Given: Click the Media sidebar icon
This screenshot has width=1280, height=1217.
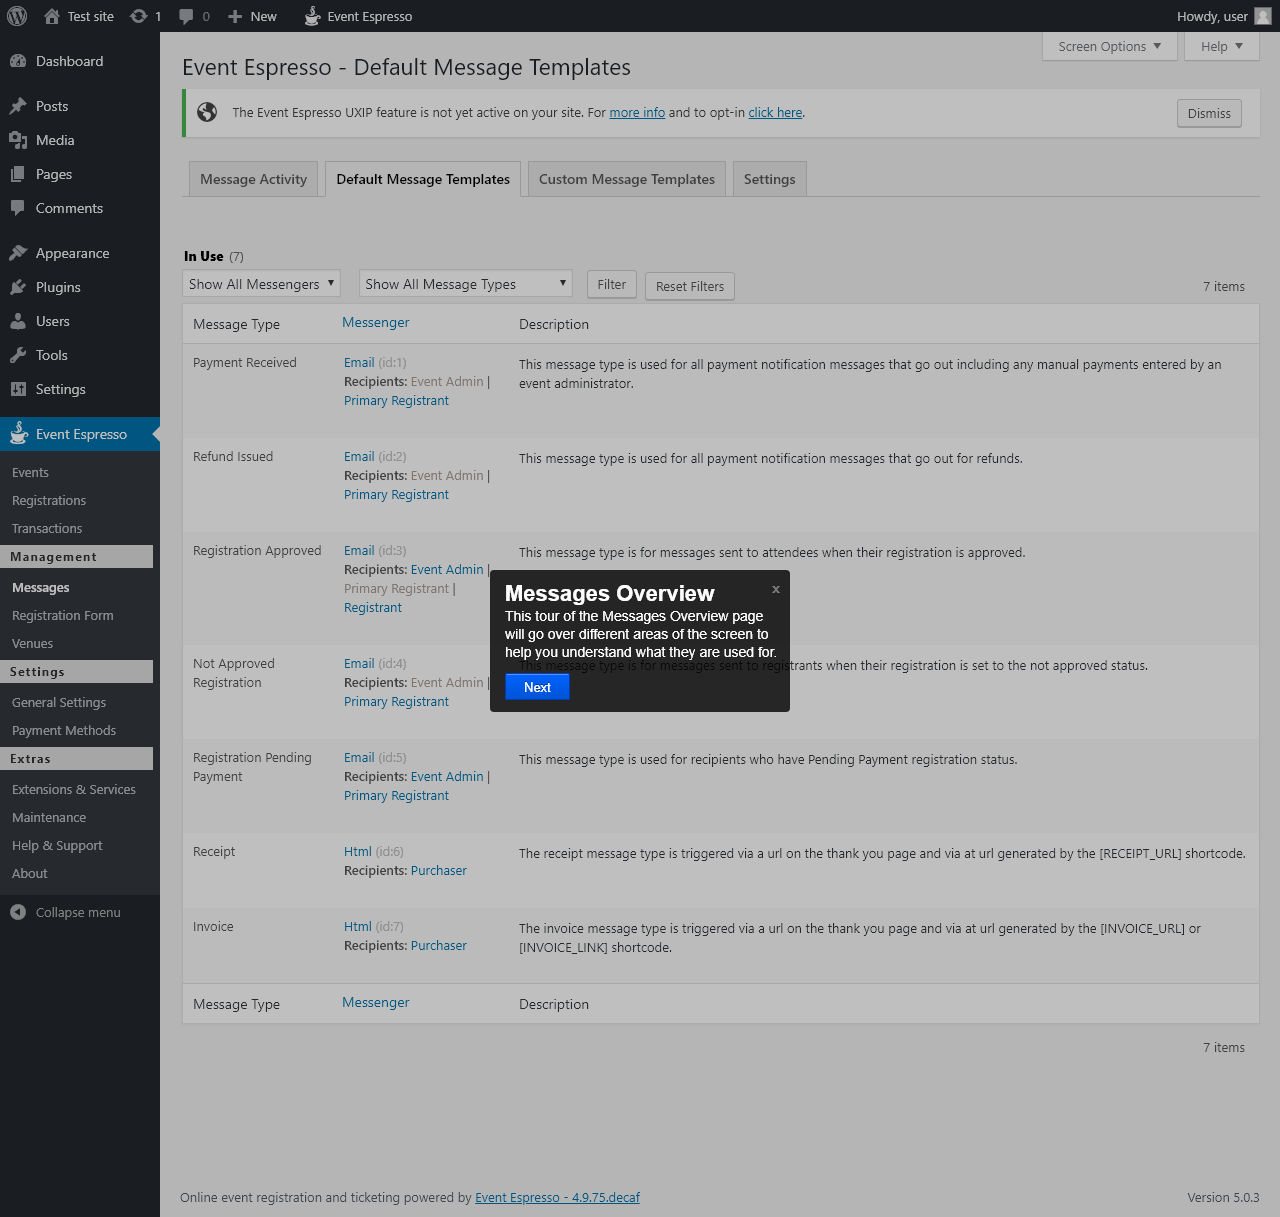Looking at the screenshot, I should point(18,140).
